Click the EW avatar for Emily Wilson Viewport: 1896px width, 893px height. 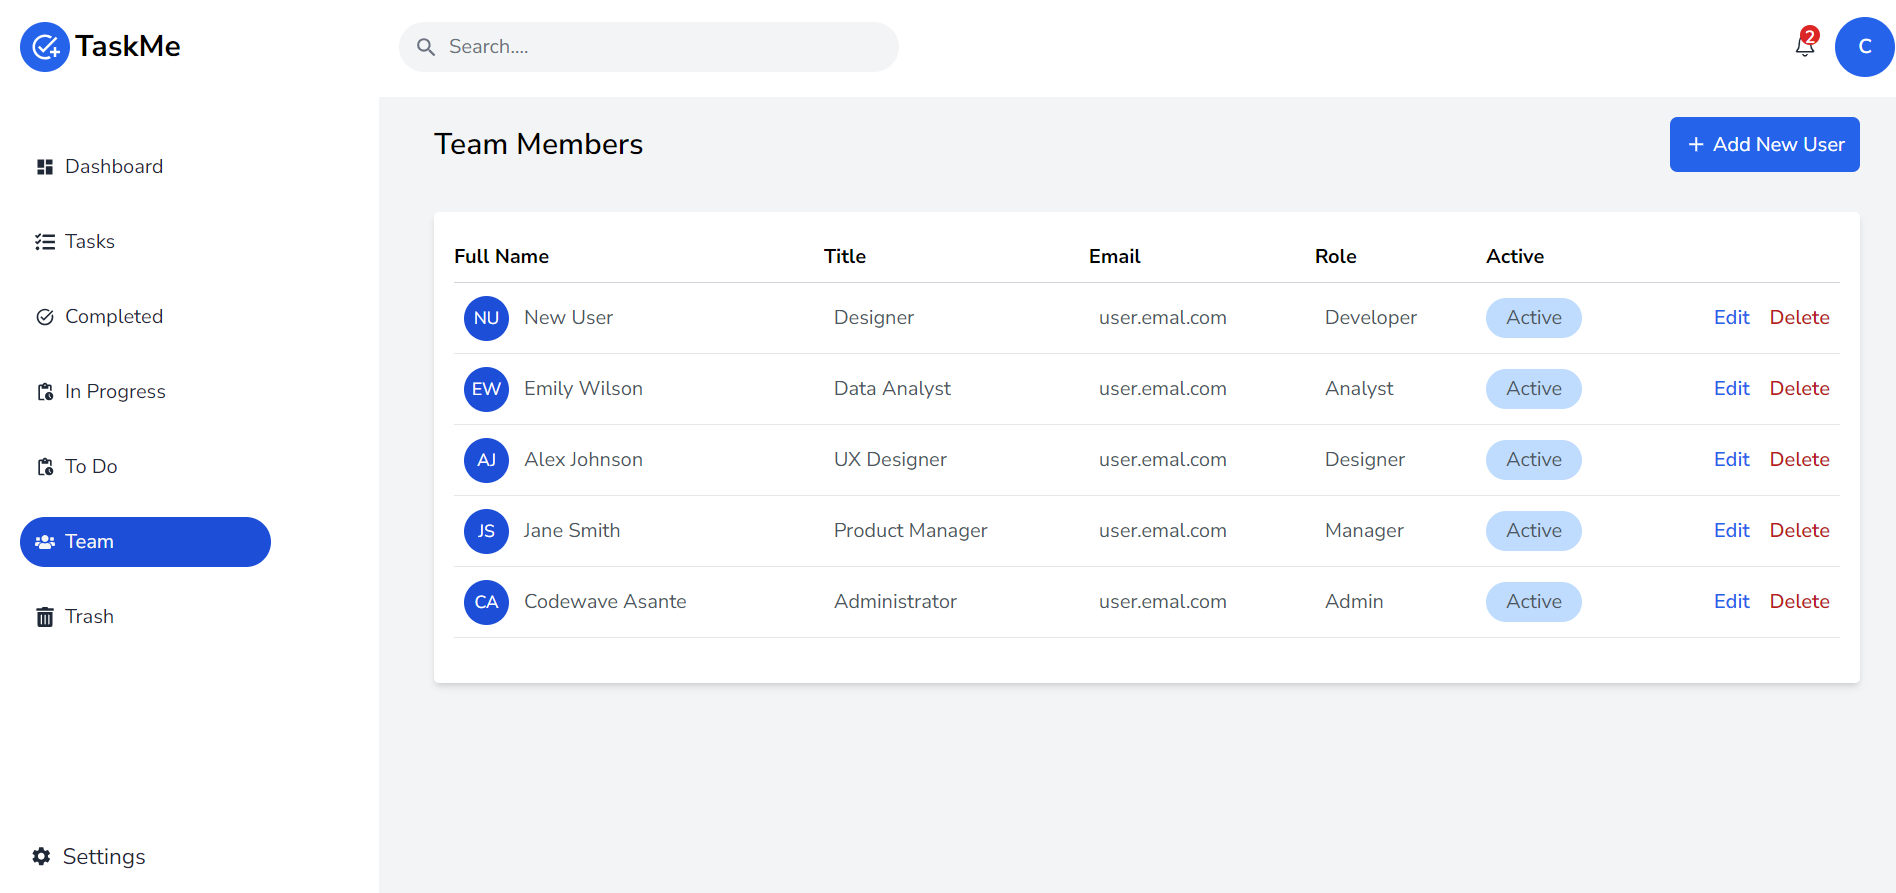[x=487, y=389]
